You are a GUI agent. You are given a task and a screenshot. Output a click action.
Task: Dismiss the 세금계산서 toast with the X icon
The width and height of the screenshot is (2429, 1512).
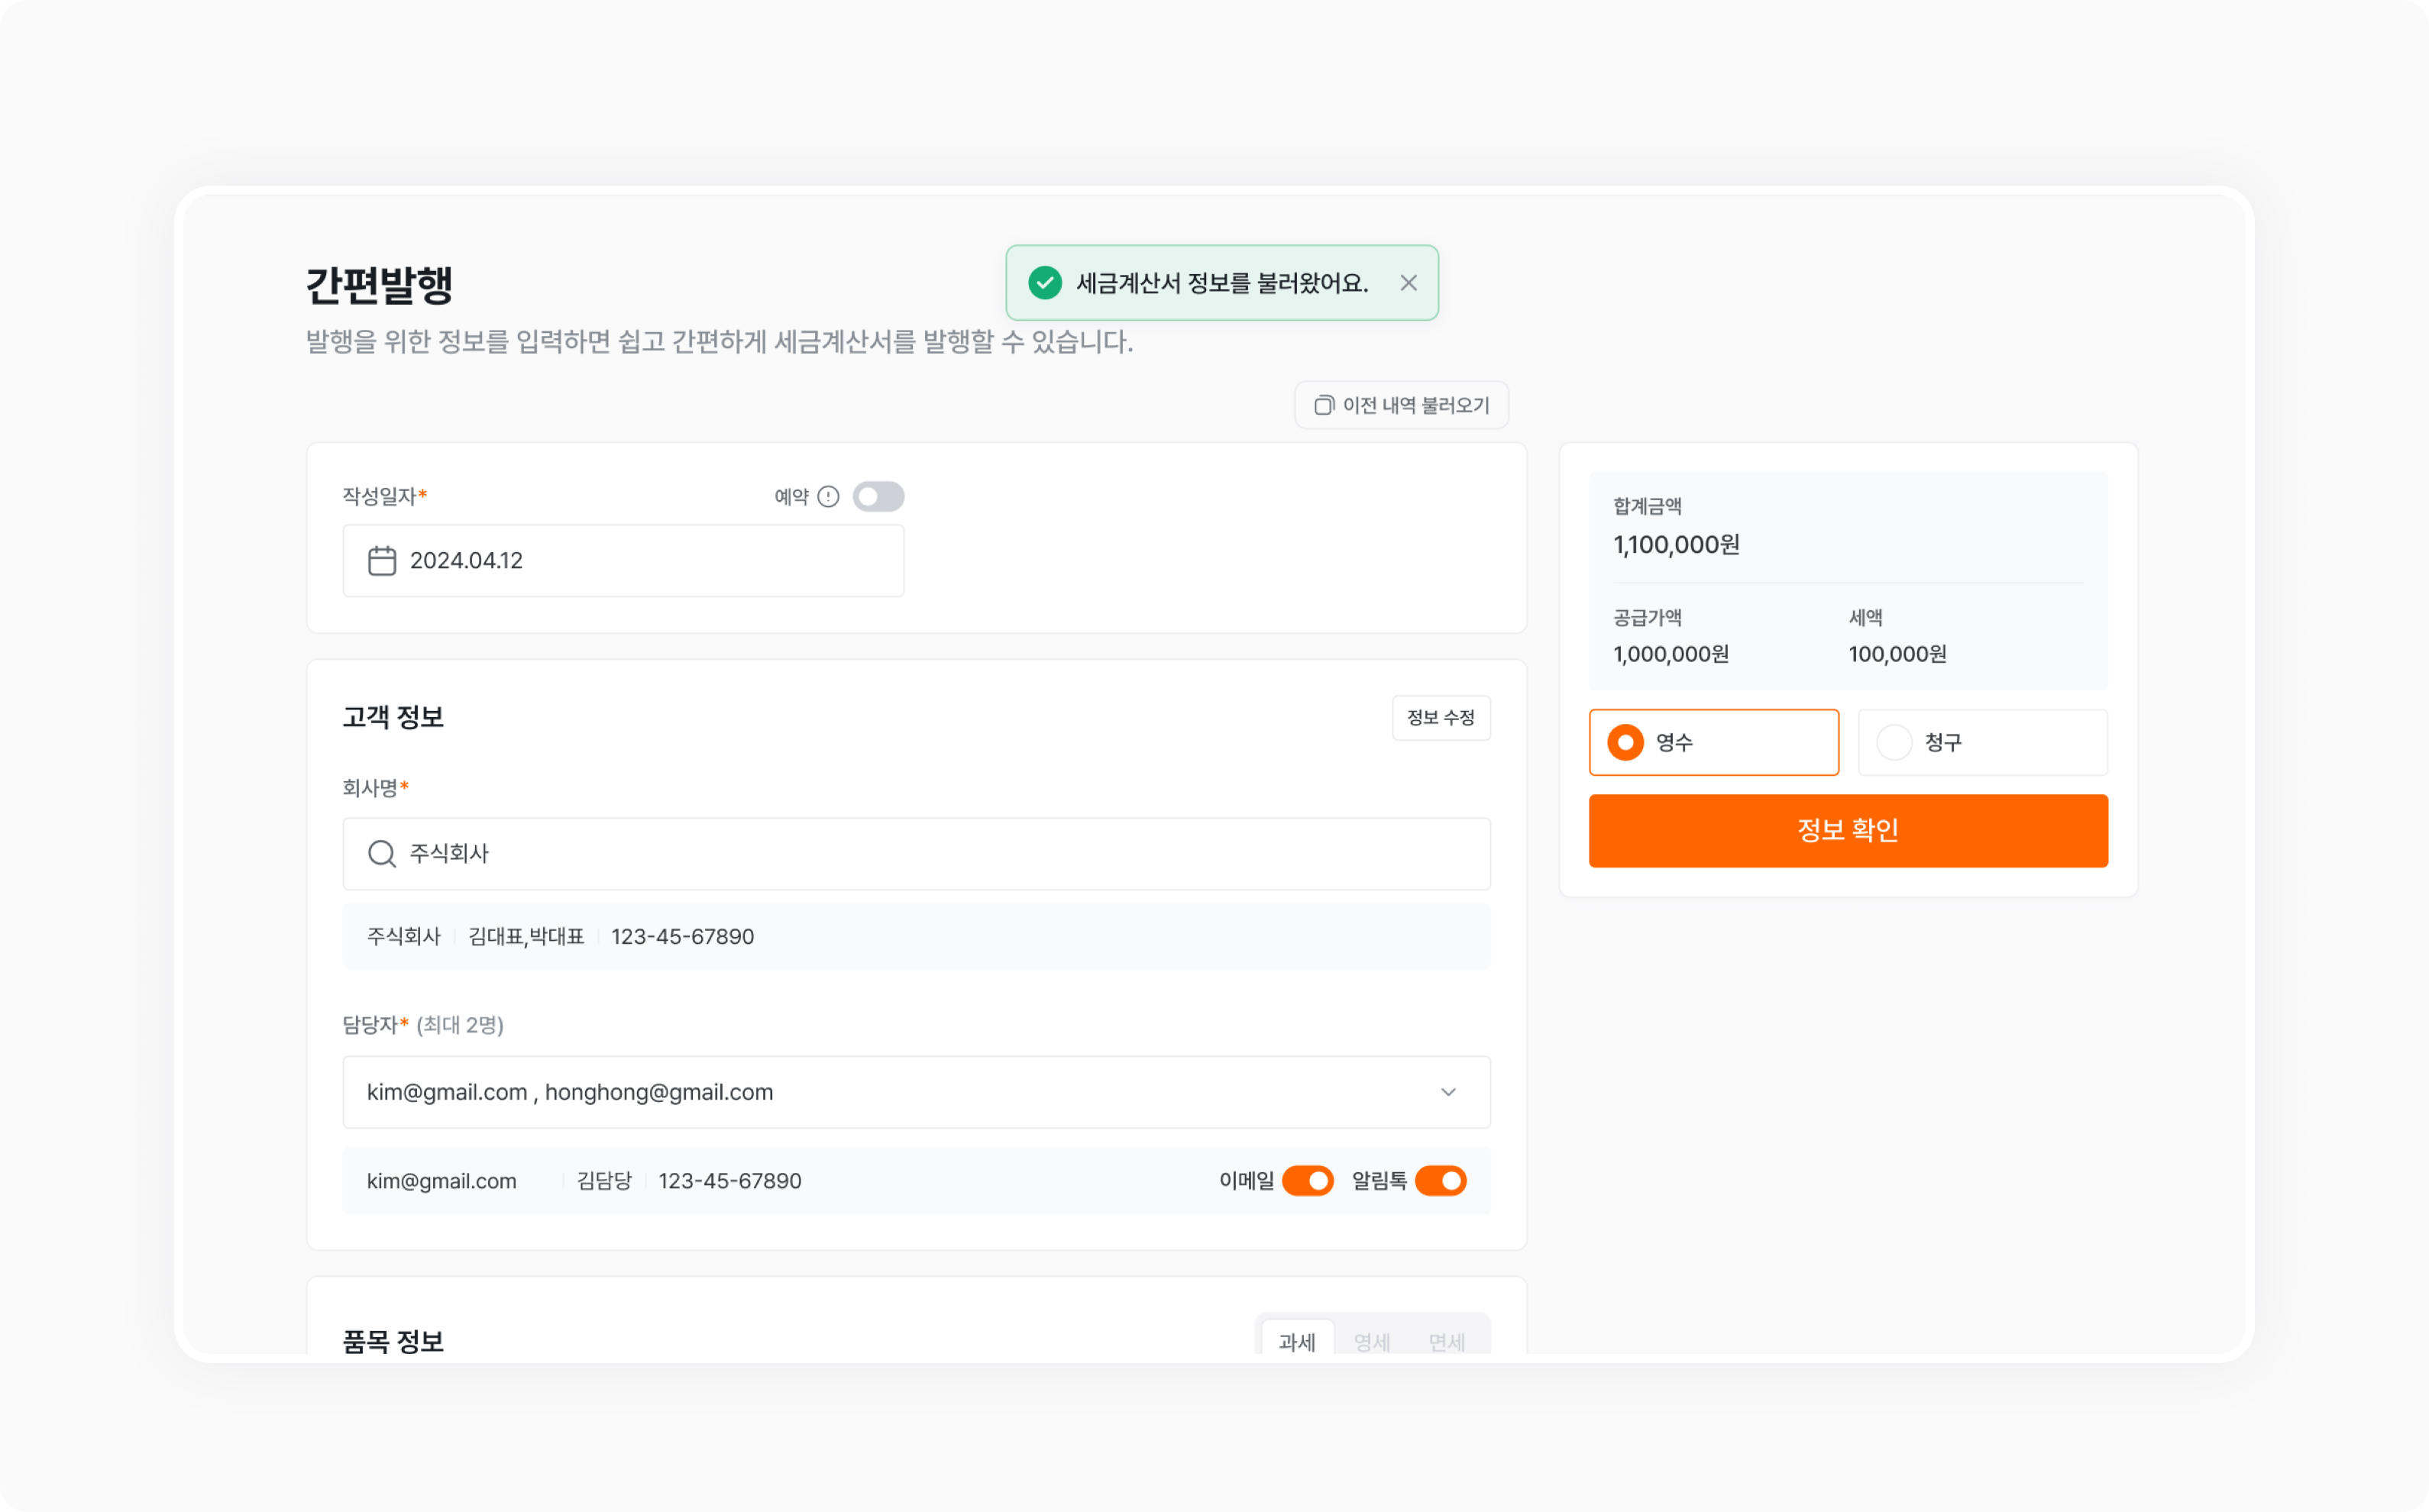tap(1409, 283)
